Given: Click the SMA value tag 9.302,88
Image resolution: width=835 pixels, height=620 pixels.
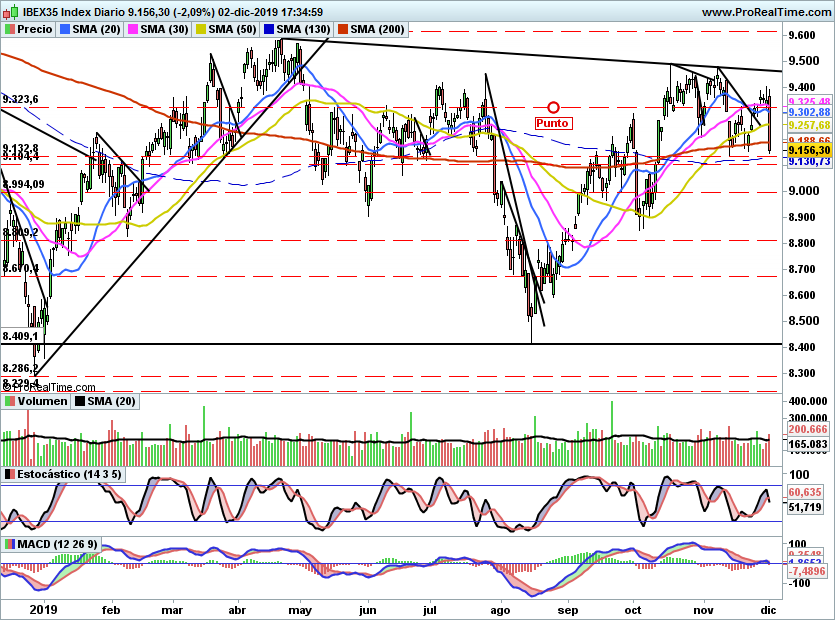Looking at the screenshot, I should [x=809, y=112].
